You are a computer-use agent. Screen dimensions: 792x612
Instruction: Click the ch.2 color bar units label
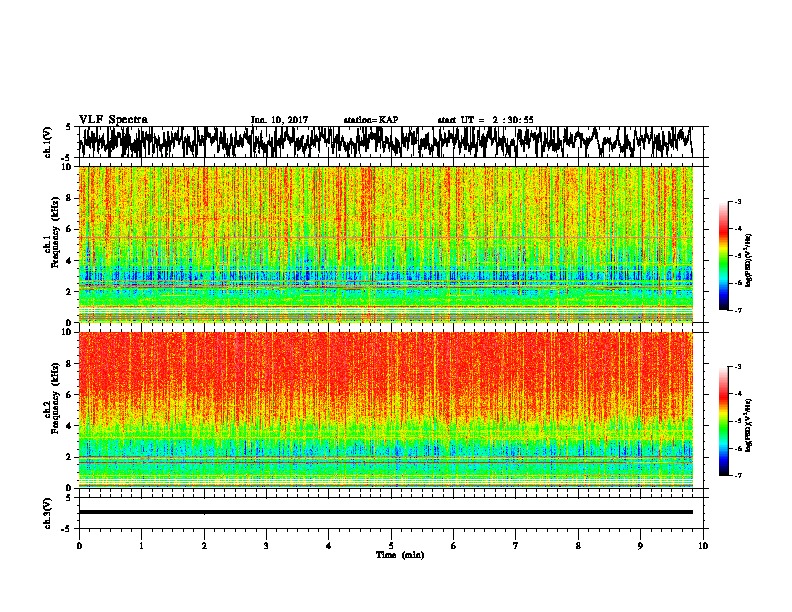749,425
